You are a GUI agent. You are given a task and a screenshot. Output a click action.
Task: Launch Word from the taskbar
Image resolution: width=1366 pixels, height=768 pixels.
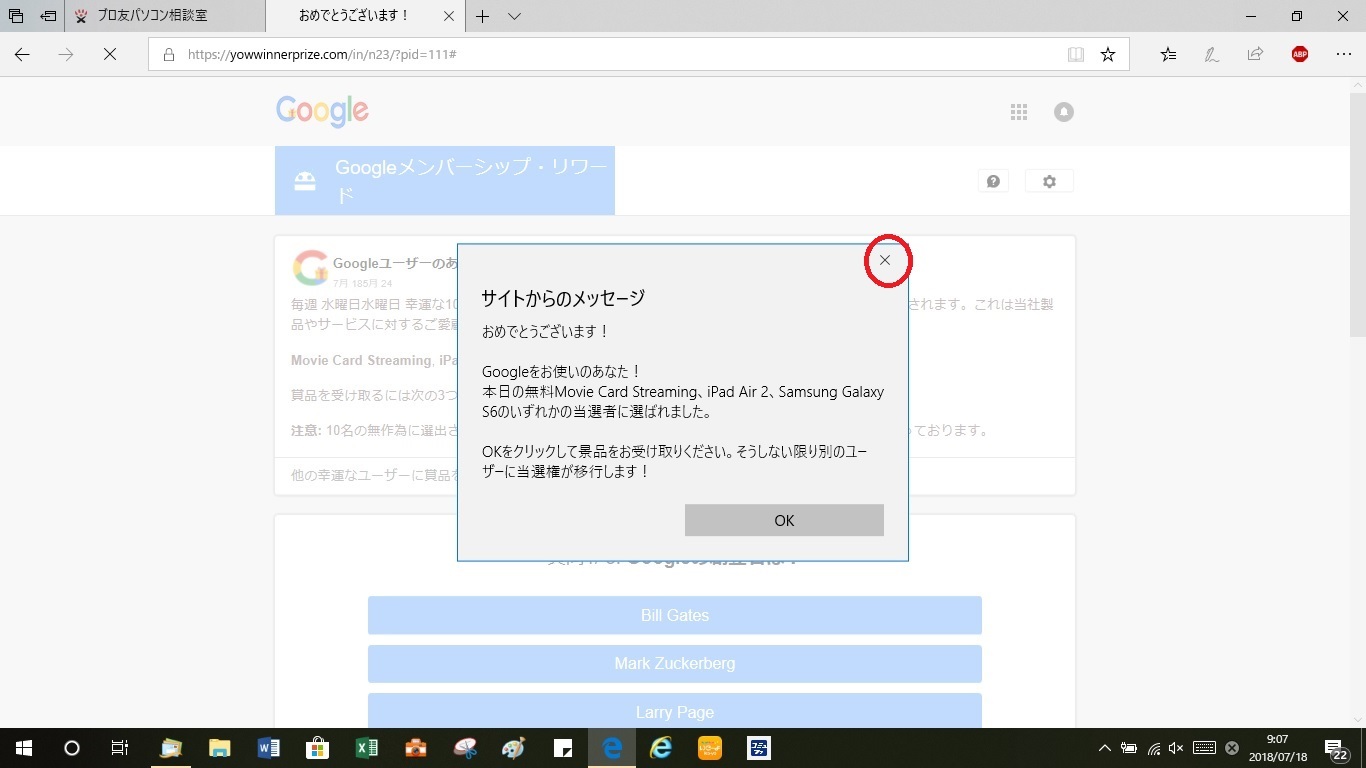[269, 748]
